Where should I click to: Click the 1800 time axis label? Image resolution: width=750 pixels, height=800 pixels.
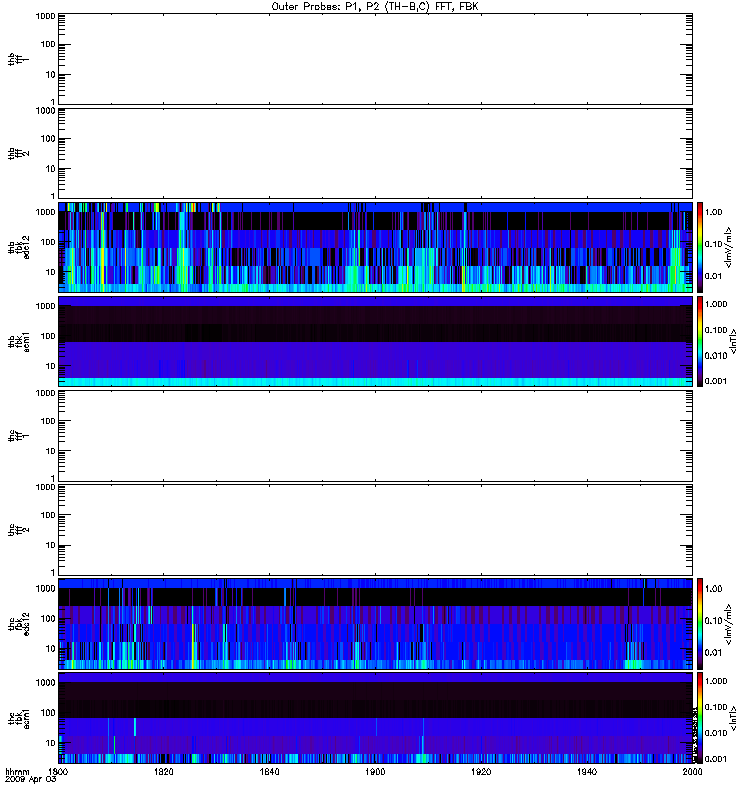click(x=58, y=771)
